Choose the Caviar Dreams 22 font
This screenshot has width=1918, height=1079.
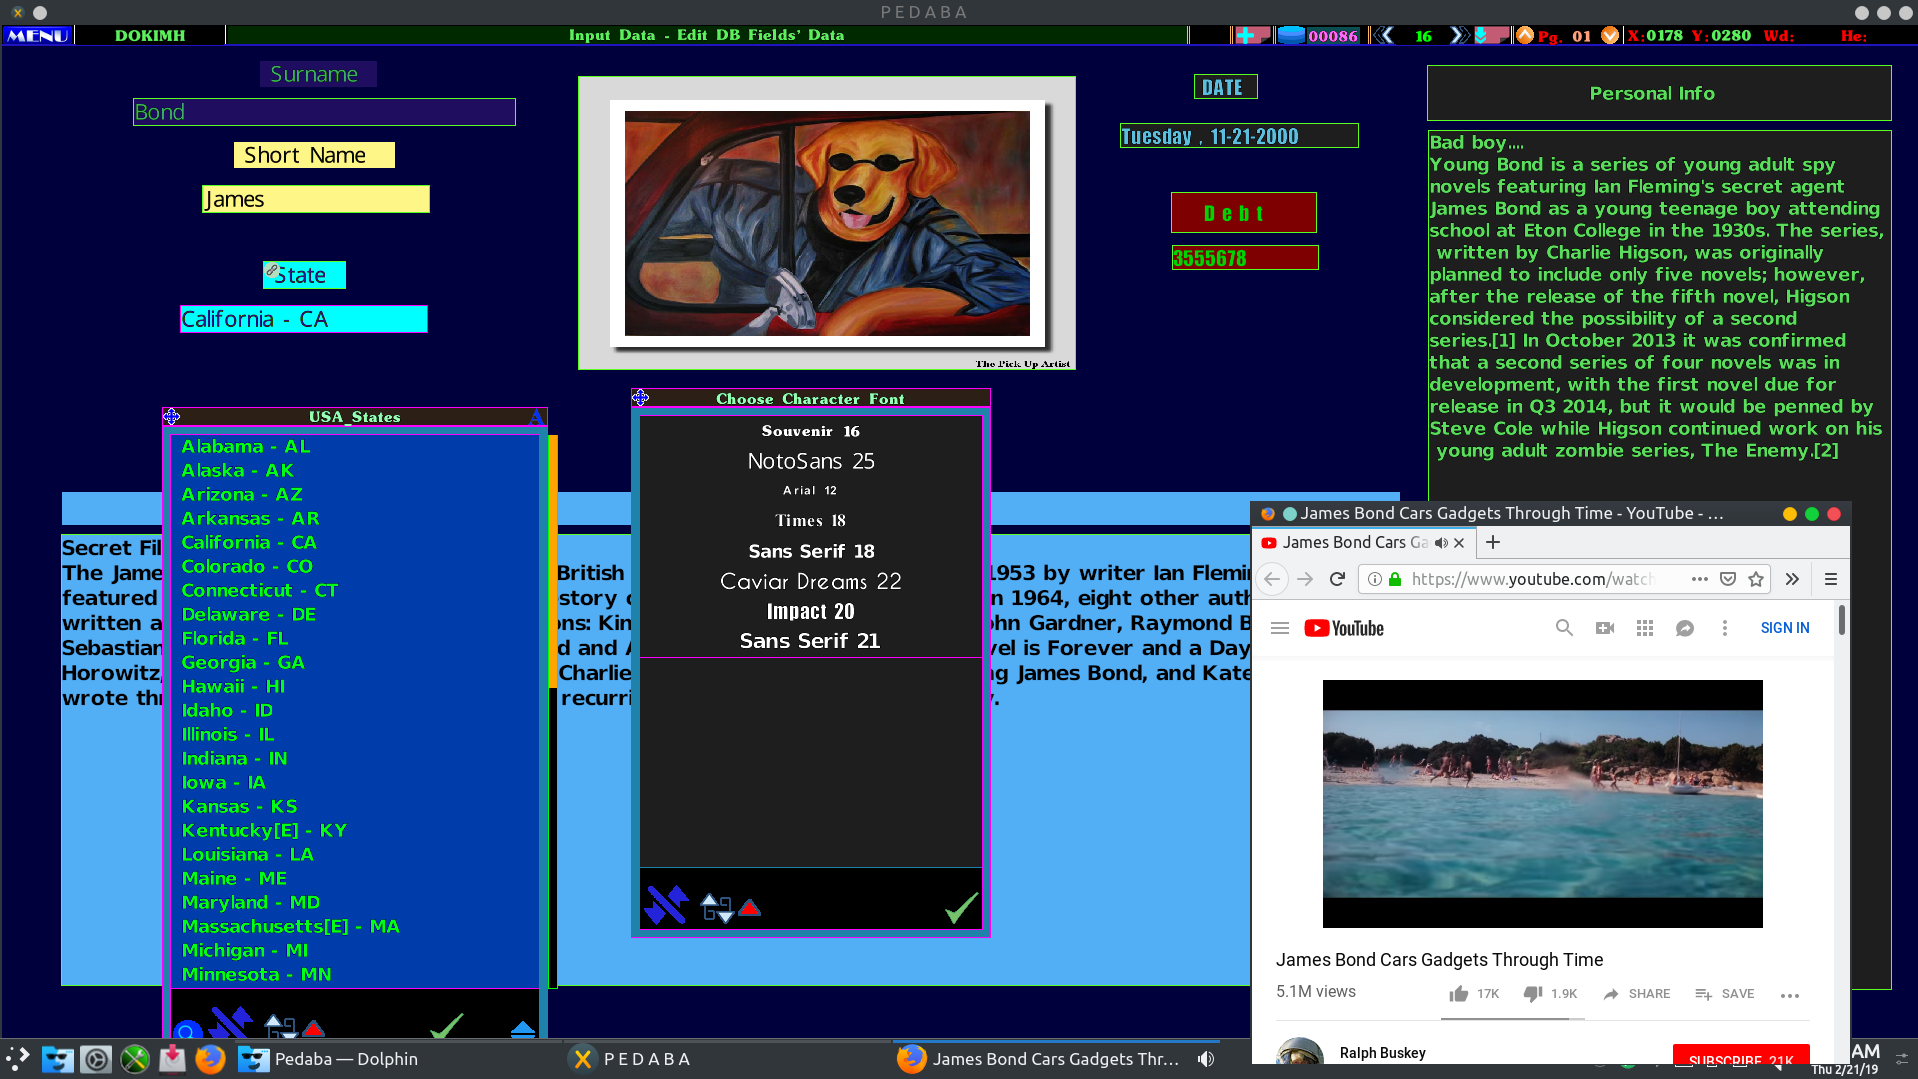[811, 581]
